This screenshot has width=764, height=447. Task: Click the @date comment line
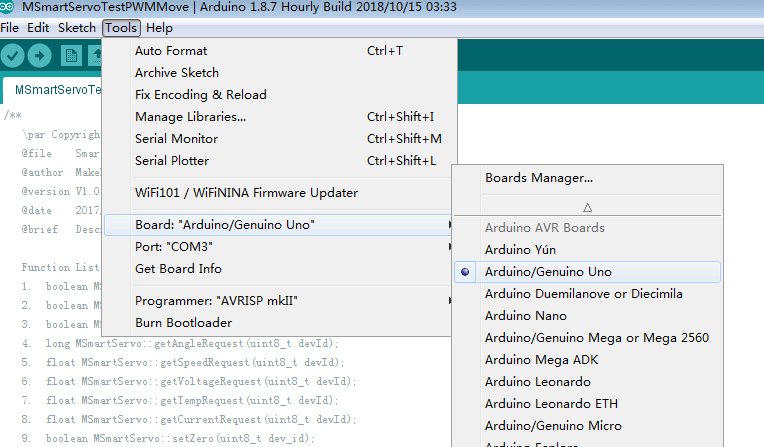[60, 211]
